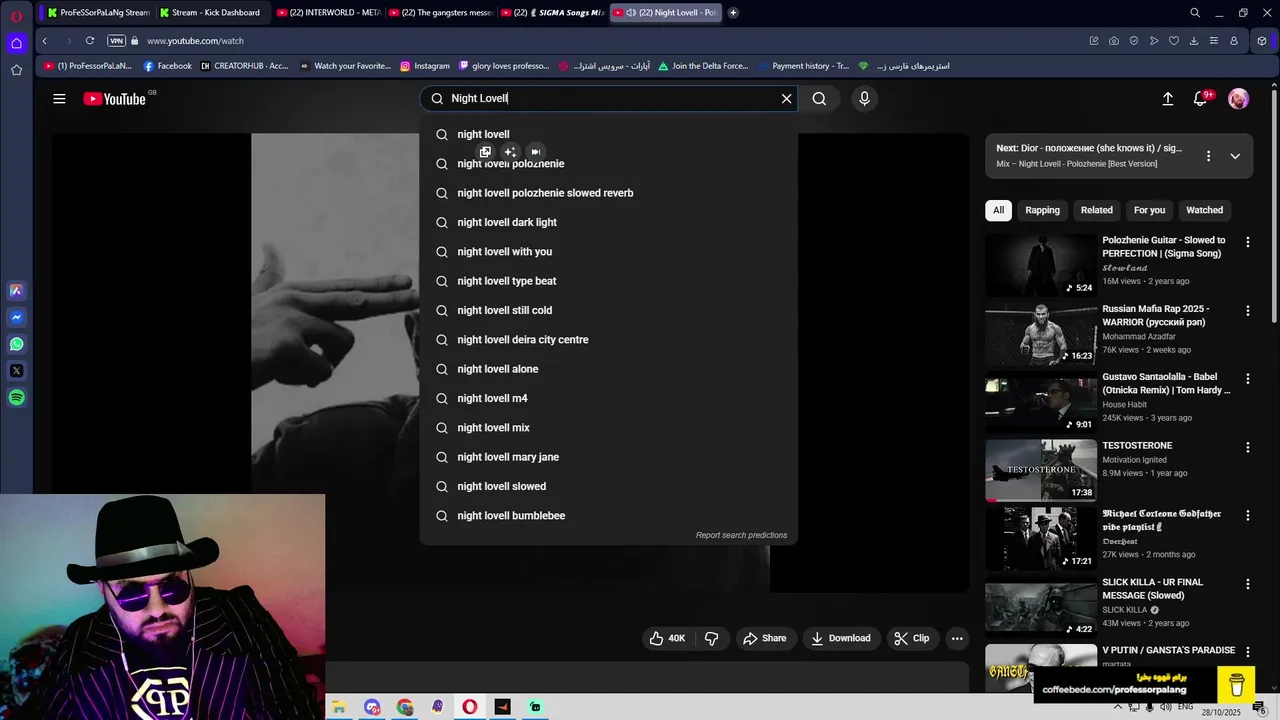Screen dimensions: 1280x720
Task: Open options for SLICK KILLA video
Action: (x=1247, y=584)
